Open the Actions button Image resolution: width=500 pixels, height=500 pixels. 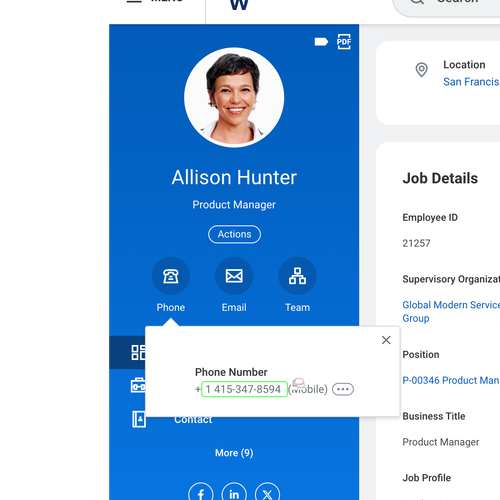234,234
